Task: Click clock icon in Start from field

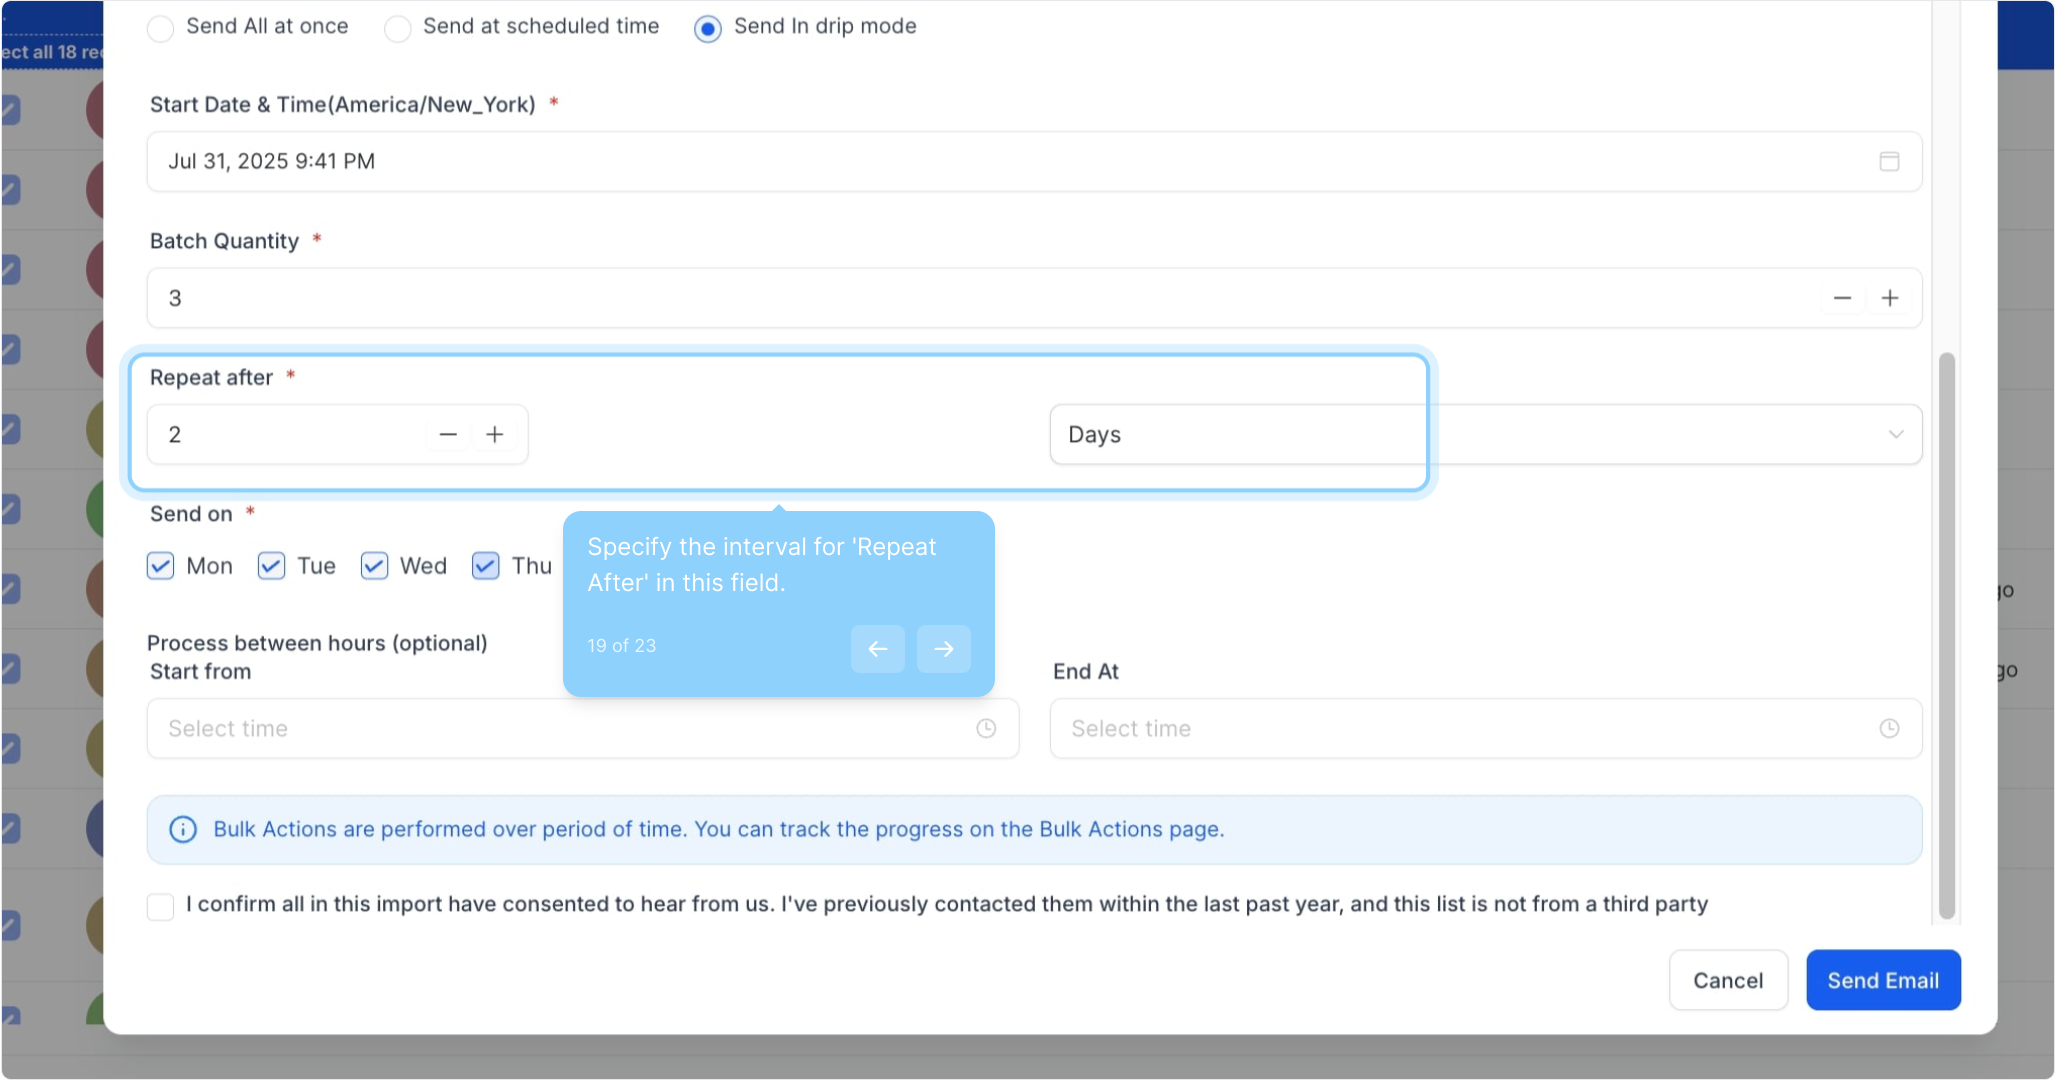Action: tap(986, 728)
